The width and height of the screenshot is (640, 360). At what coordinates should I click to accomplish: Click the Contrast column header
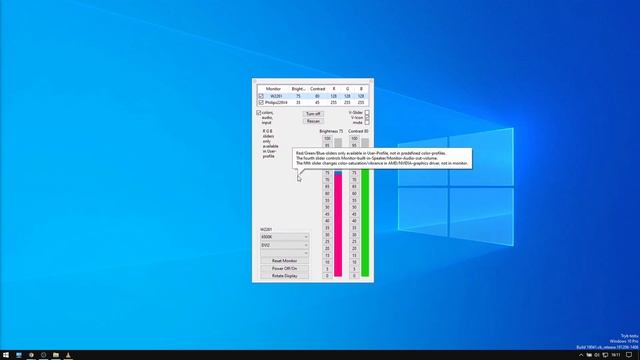pyautogui.click(x=317, y=89)
